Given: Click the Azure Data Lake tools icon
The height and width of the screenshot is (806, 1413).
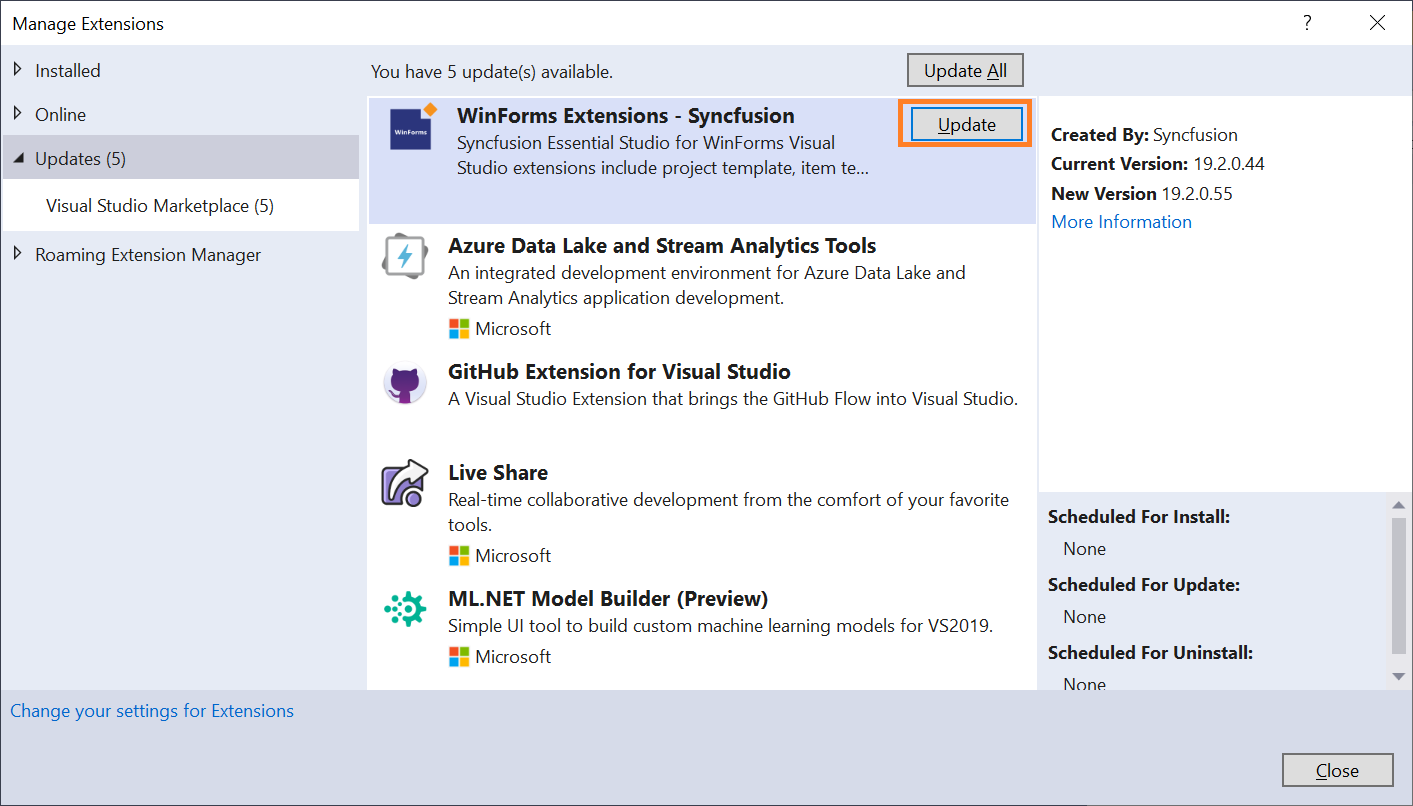Looking at the screenshot, I should [x=405, y=257].
